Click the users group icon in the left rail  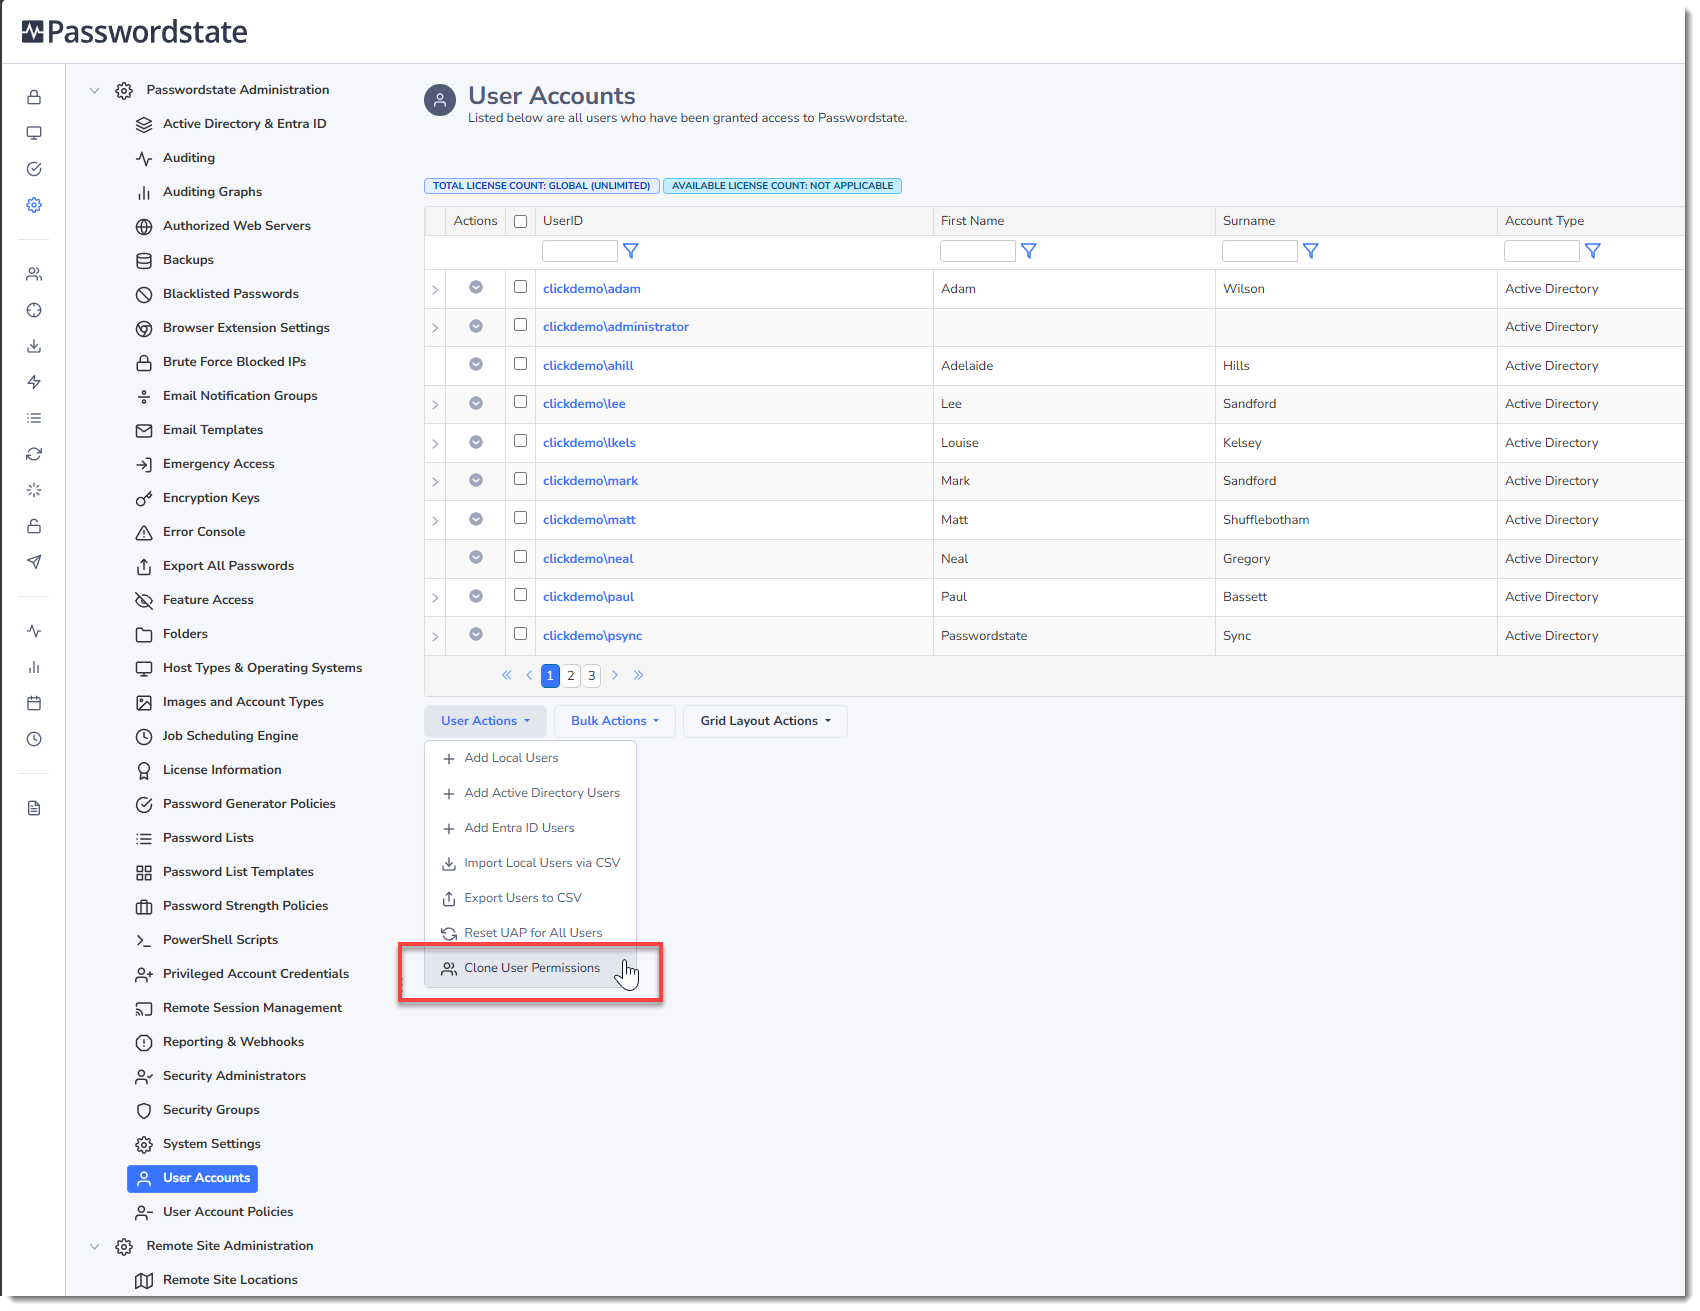[34, 274]
